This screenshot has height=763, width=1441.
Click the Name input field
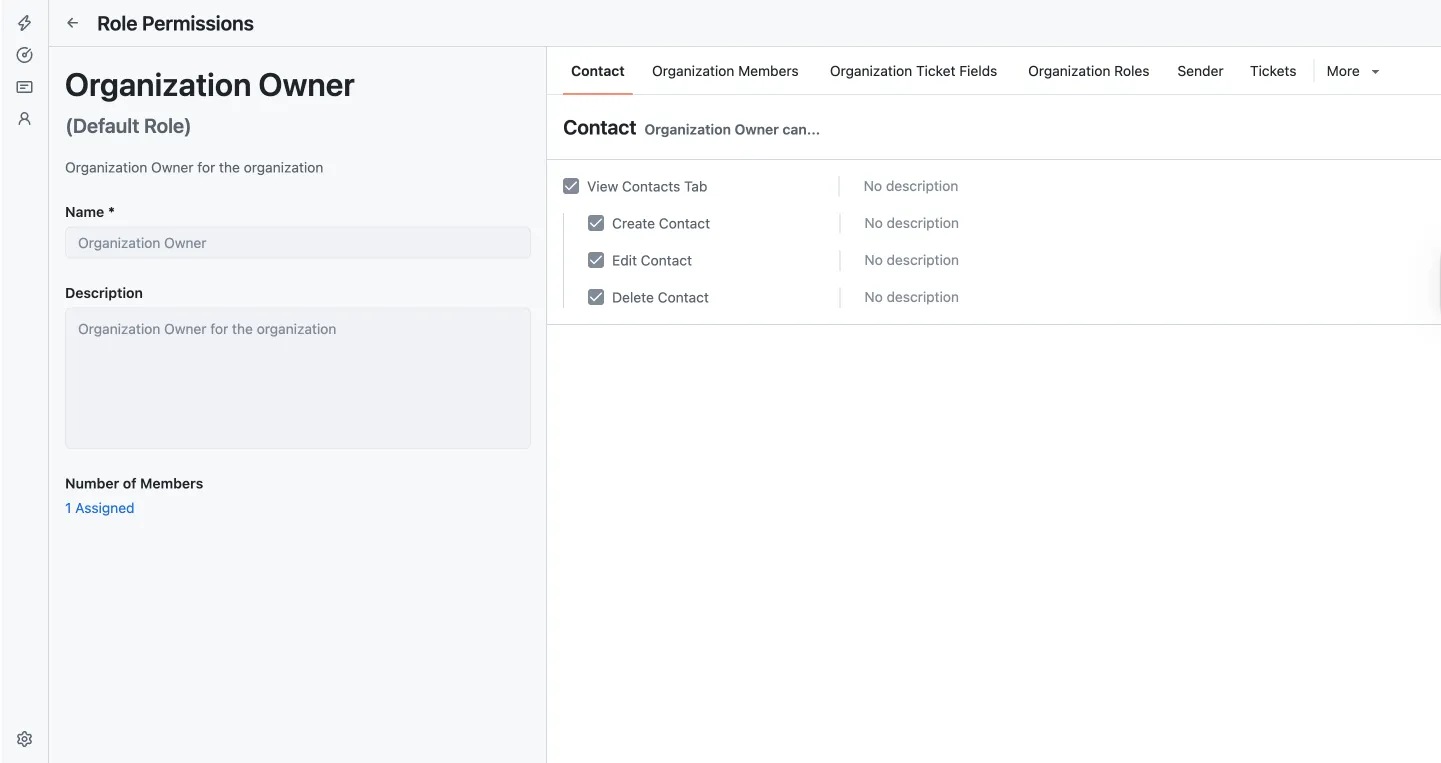[x=297, y=242]
